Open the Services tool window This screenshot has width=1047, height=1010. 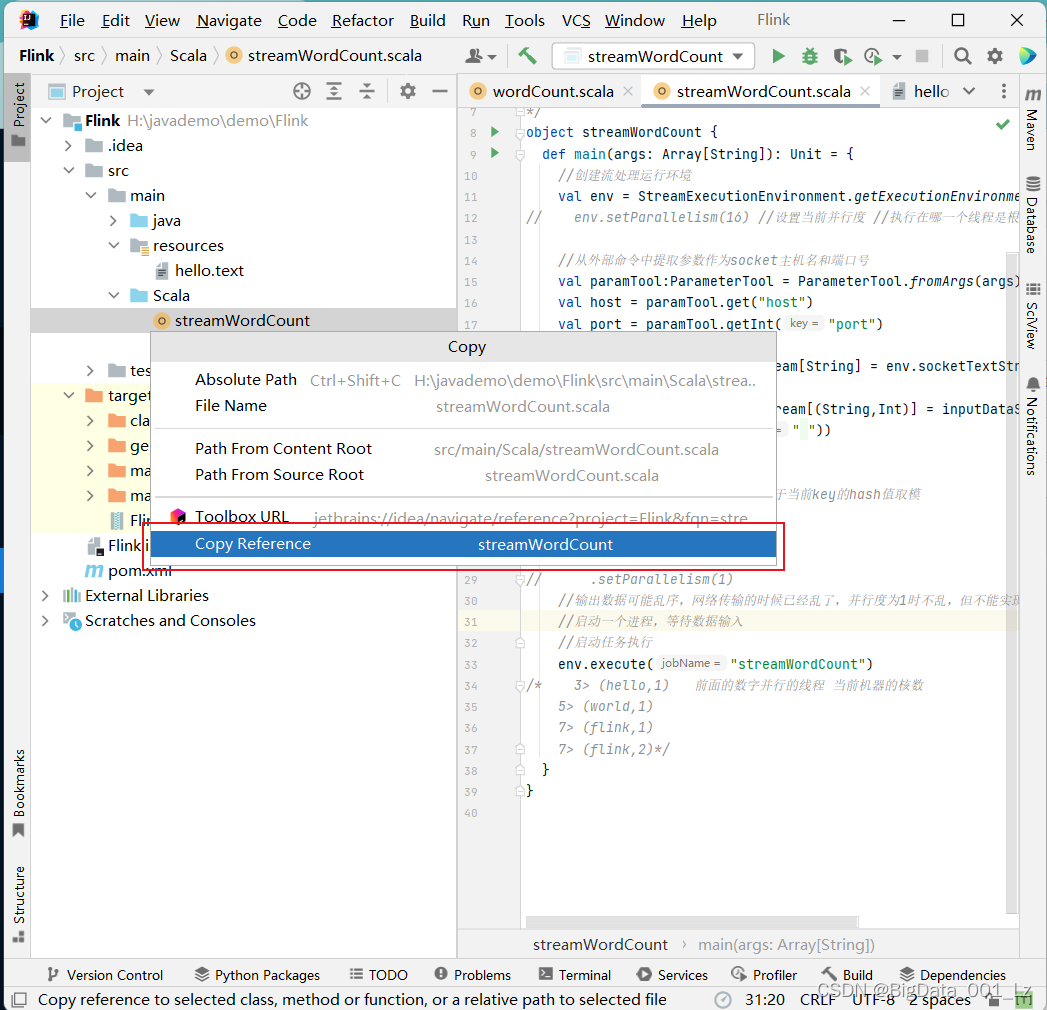point(672,975)
